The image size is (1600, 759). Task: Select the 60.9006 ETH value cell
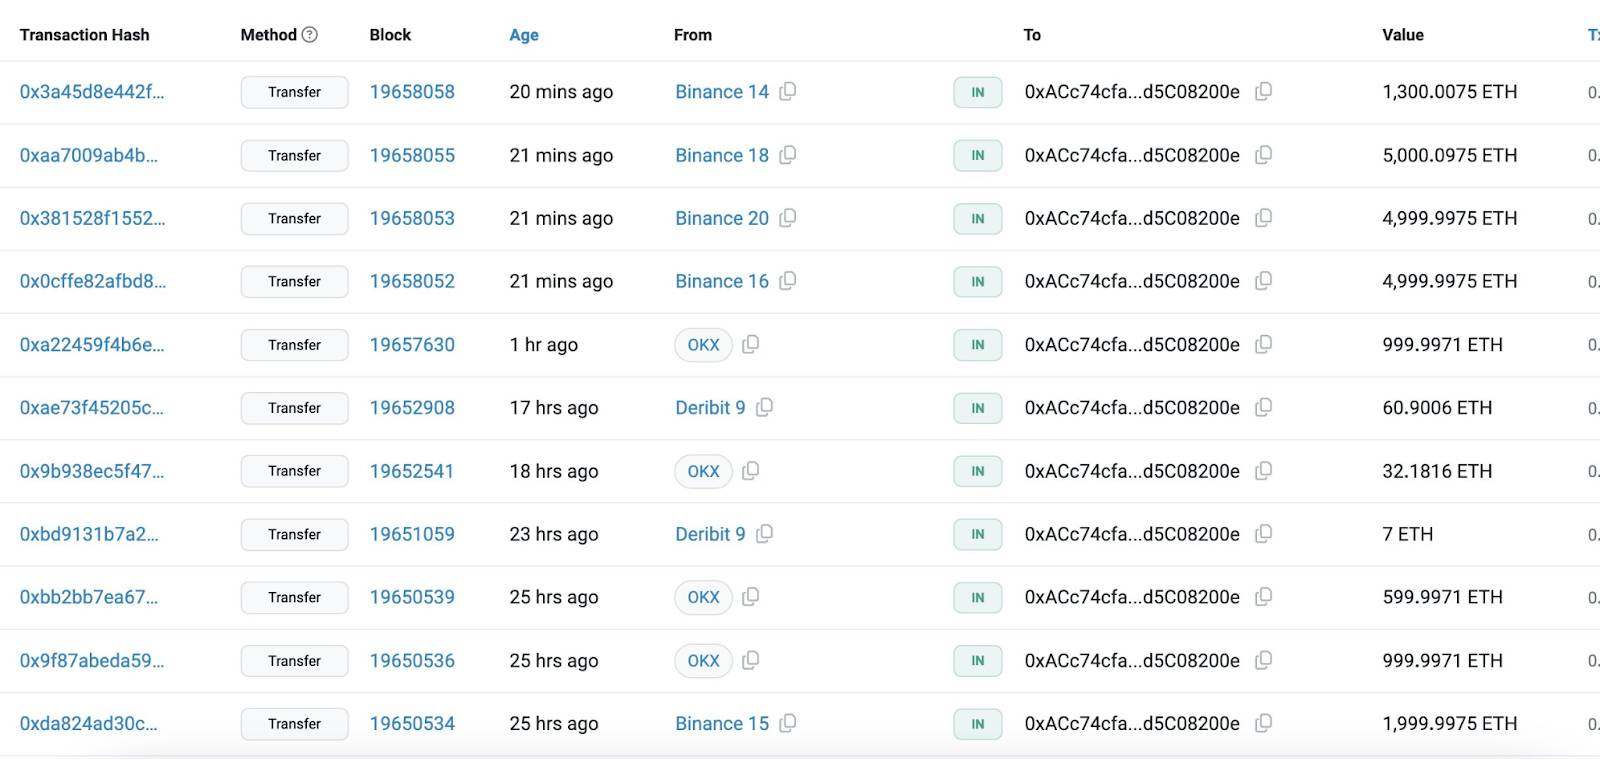pyautogui.click(x=1437, y=407)
